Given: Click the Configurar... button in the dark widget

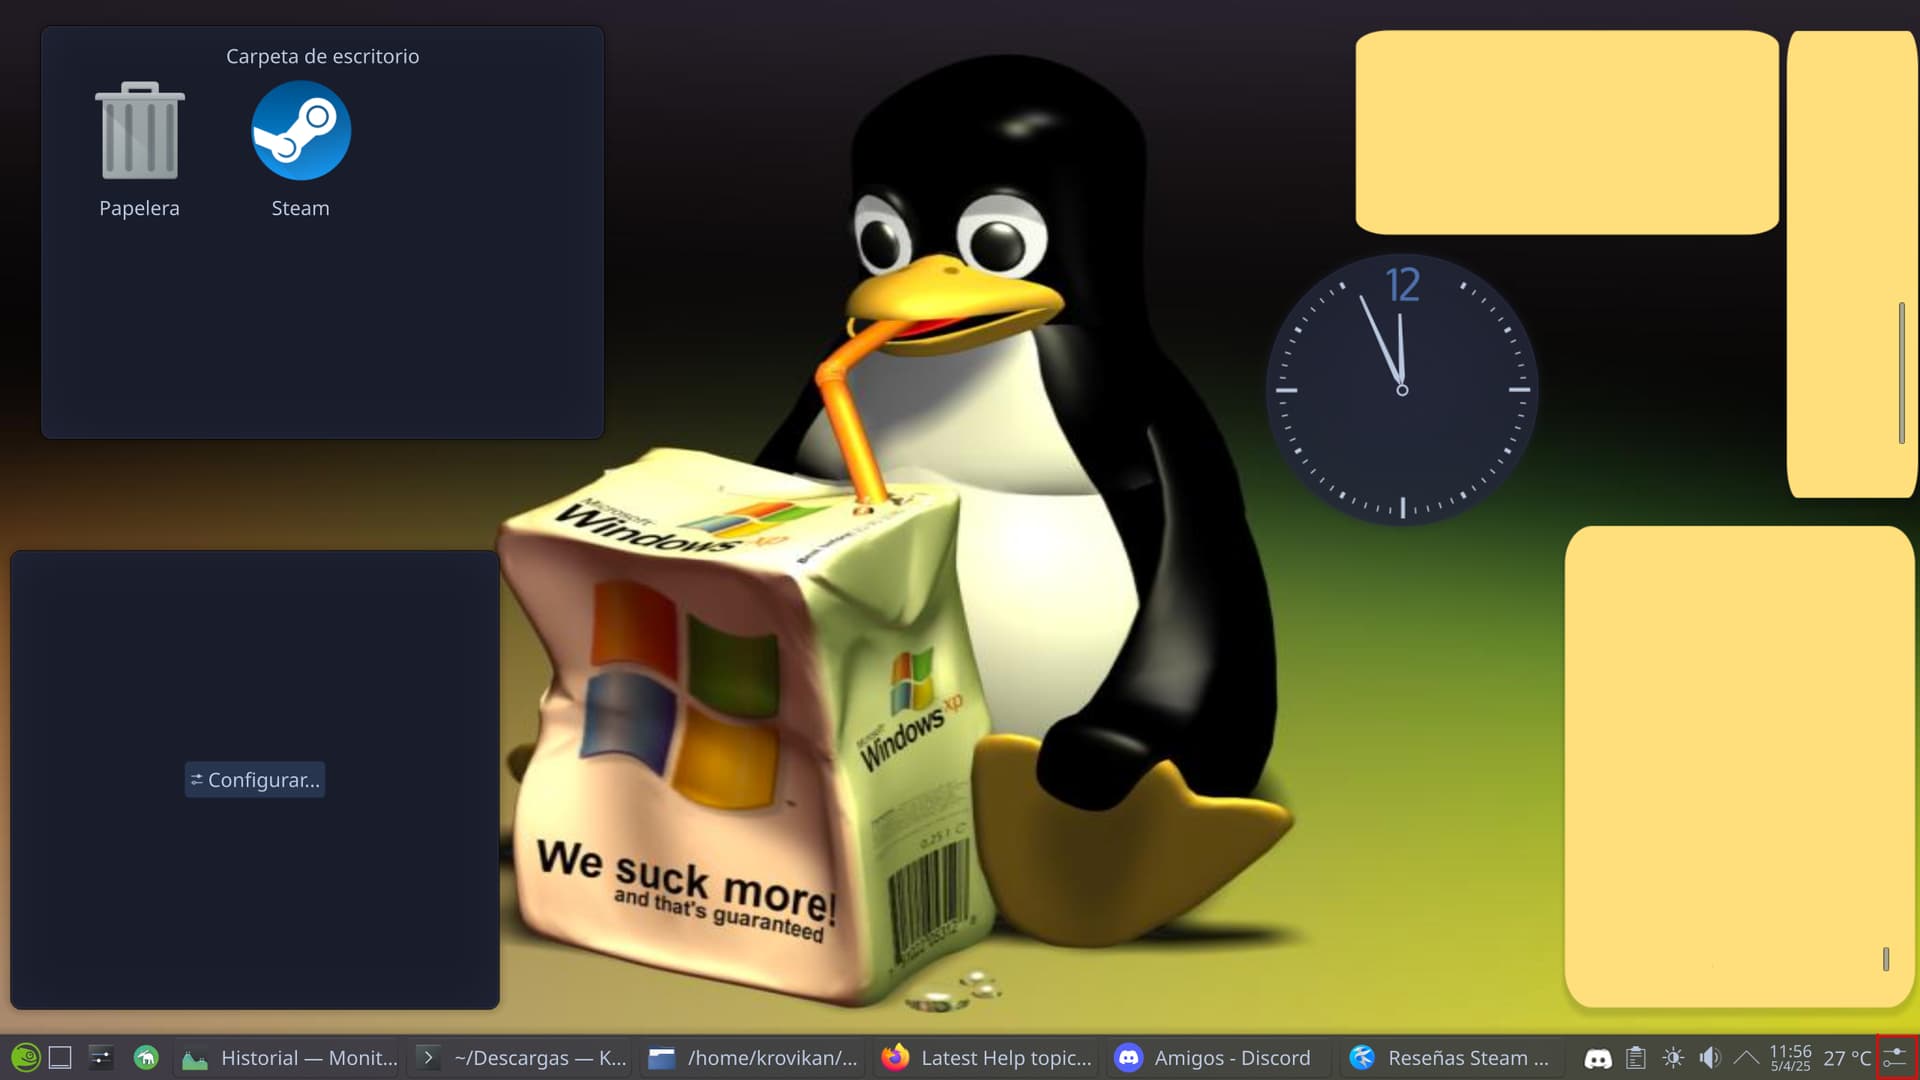Looking at the screenshot, I should tap(255, 780).
